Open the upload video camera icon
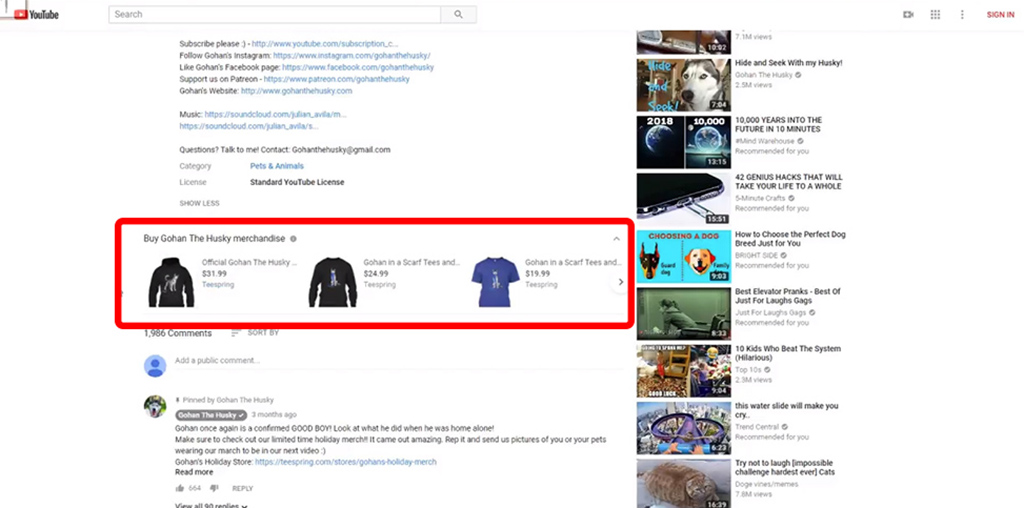Image resolution: width=1024 pixels, height=508 pixels. coord(908,14)
